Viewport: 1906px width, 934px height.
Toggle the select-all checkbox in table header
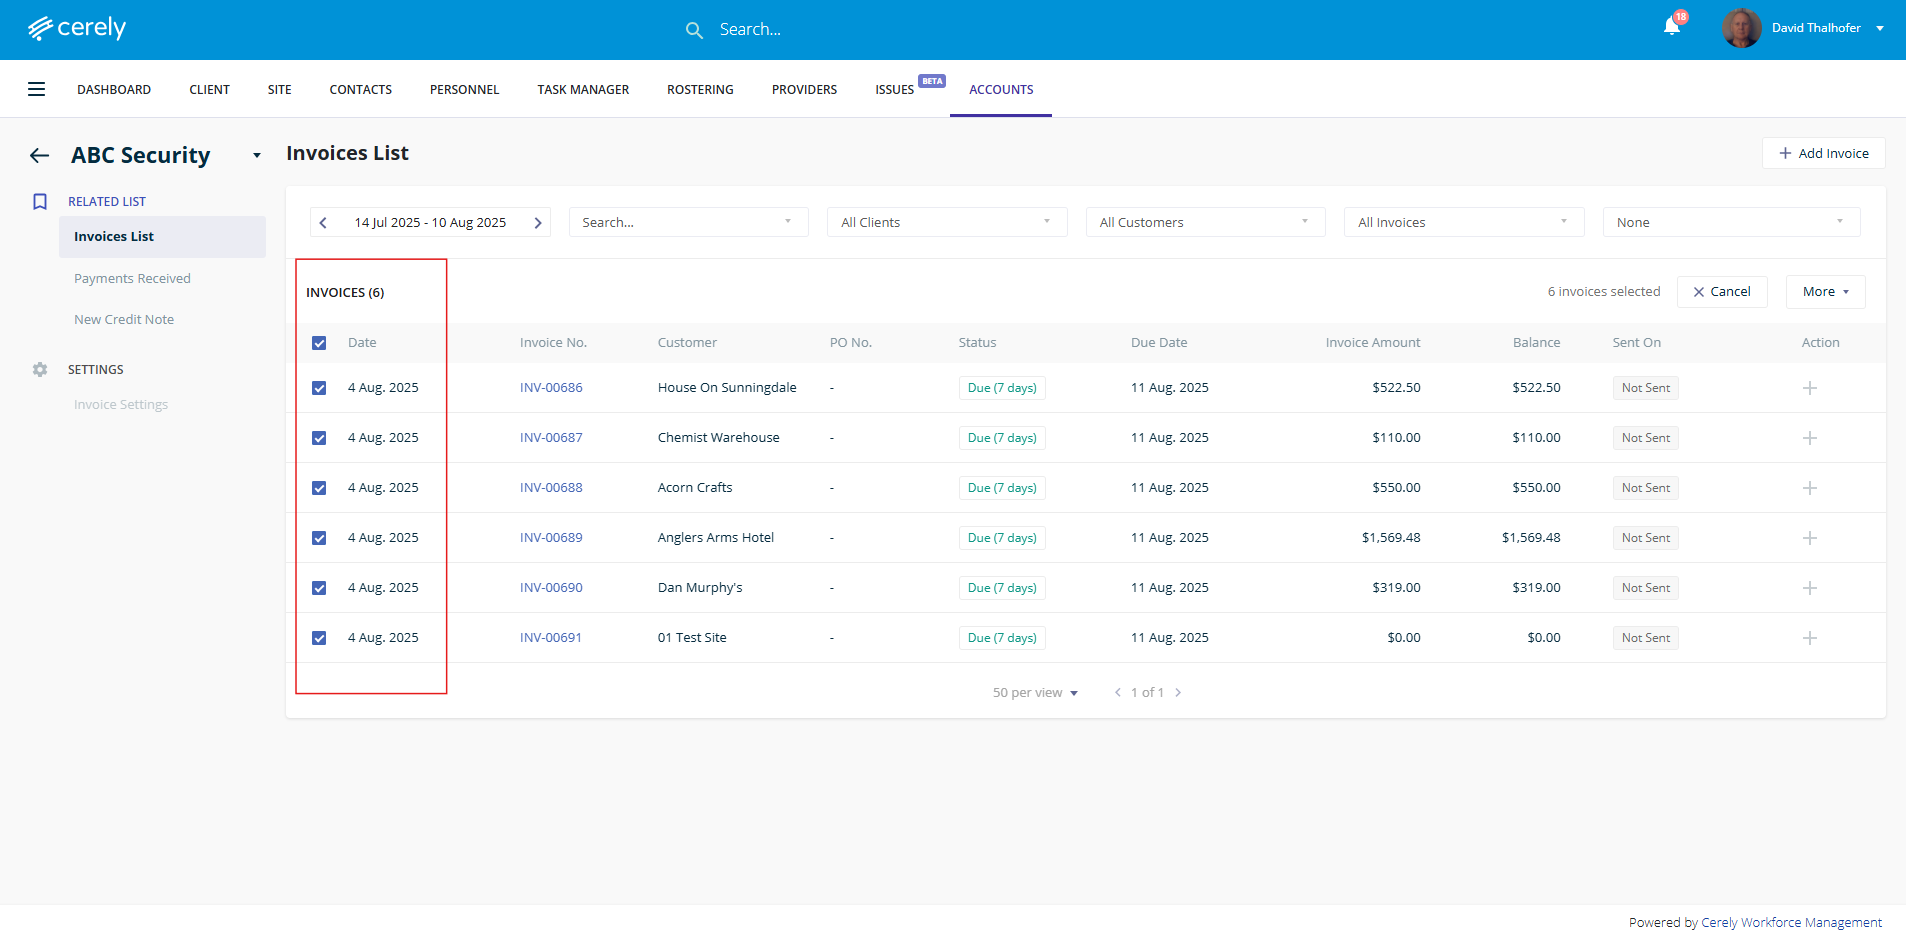point(319,343)
